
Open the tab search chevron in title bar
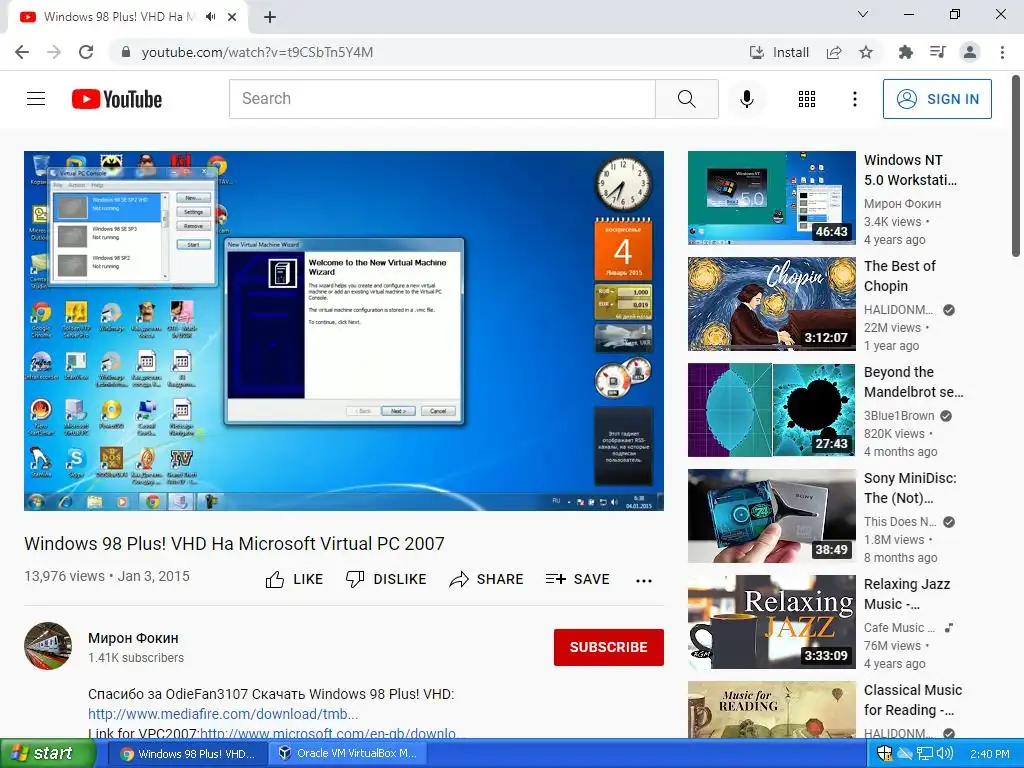point(863,14)
